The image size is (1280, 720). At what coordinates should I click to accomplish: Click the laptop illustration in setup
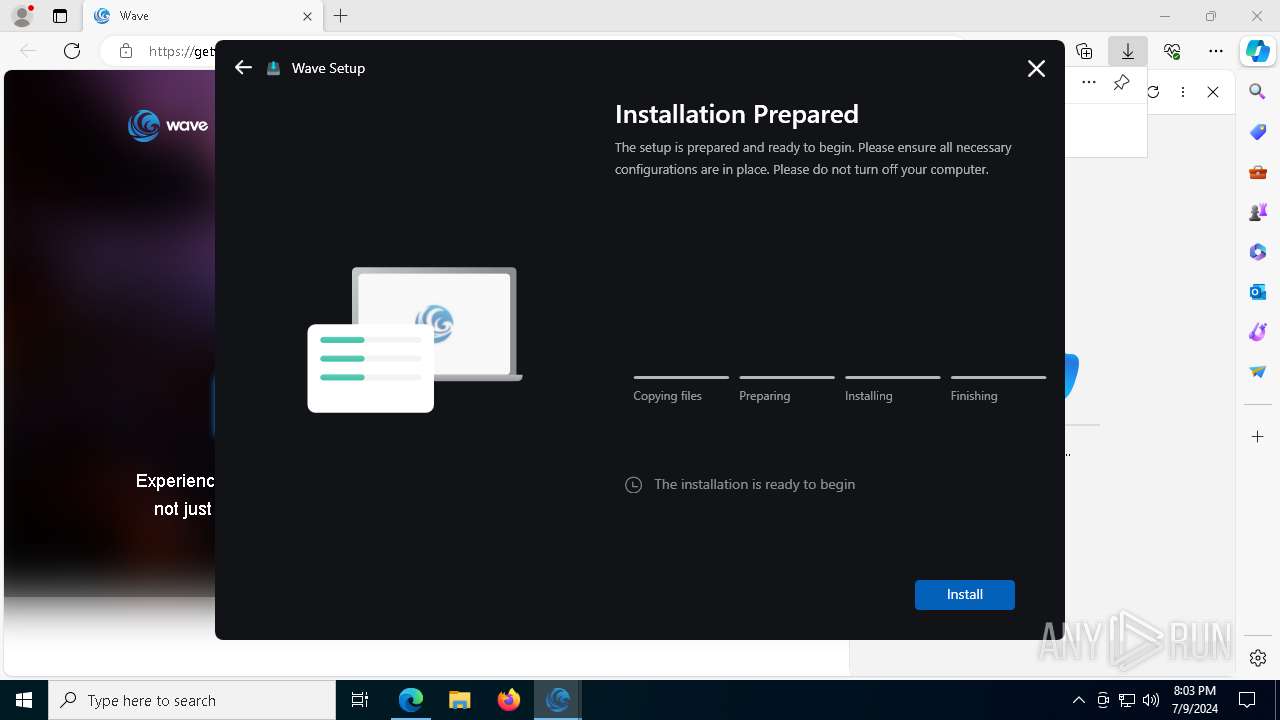click(x=415, y=340)
